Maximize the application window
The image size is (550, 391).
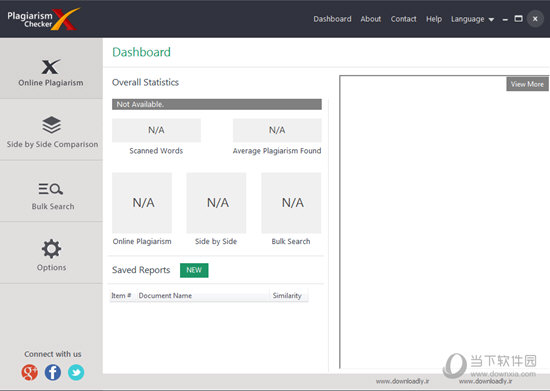[518, 19]
